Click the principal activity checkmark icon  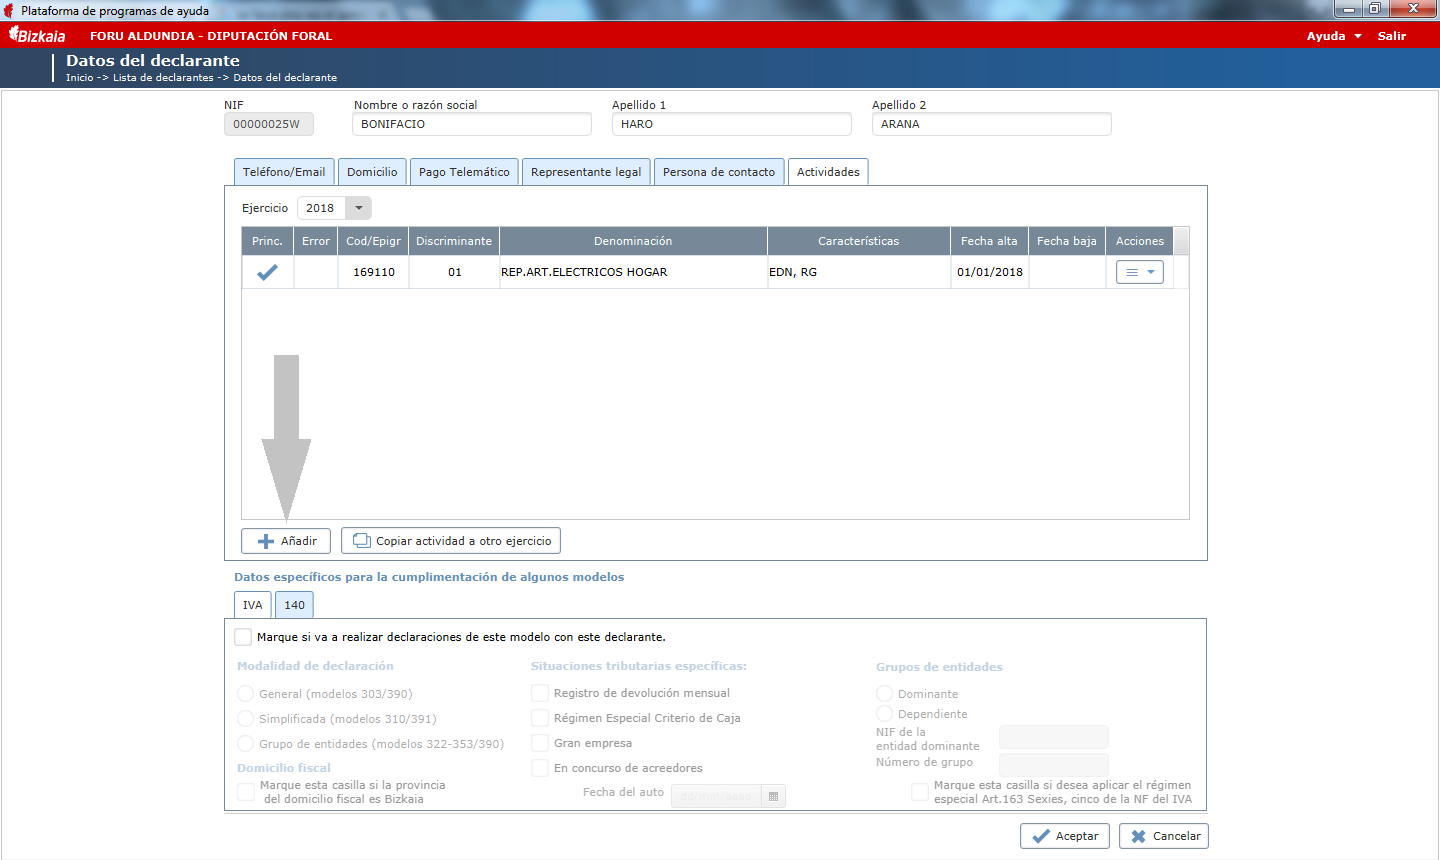267,272
